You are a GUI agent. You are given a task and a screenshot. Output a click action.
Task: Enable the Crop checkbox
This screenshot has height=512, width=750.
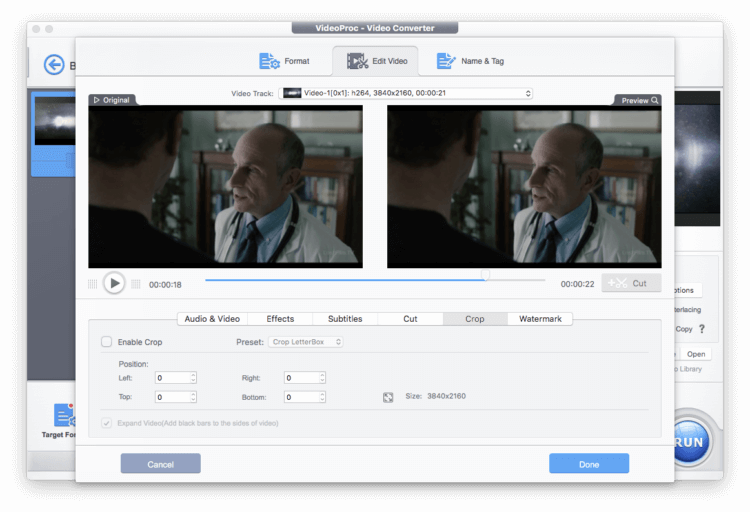[106, 342]
